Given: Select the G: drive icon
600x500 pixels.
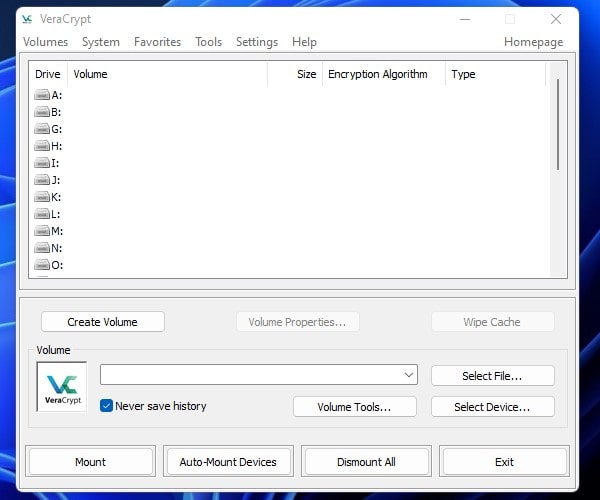Looking at the screenshot, I should tap(42, 129).
